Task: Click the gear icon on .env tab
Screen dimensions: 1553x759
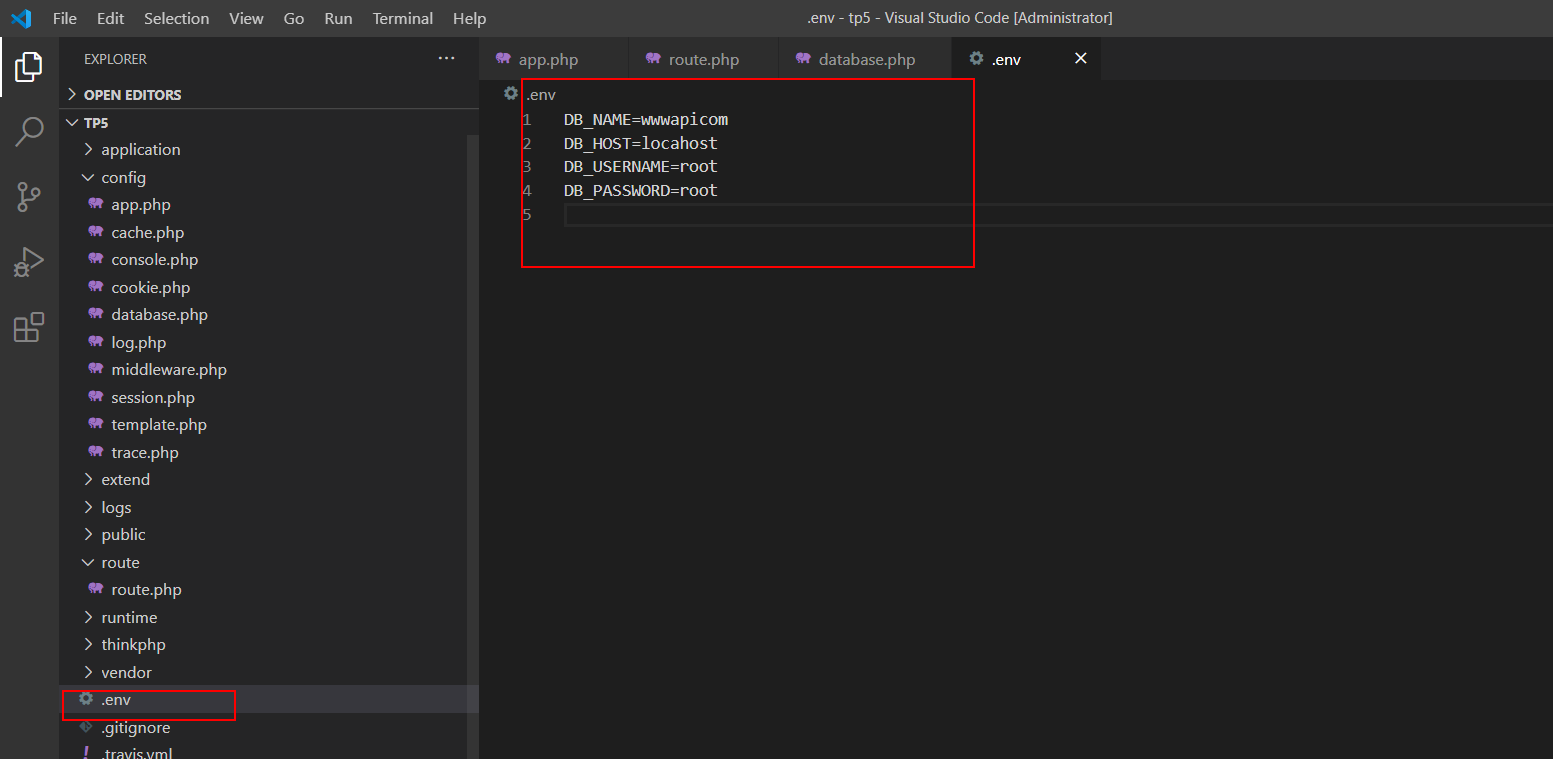Action: 976,59
